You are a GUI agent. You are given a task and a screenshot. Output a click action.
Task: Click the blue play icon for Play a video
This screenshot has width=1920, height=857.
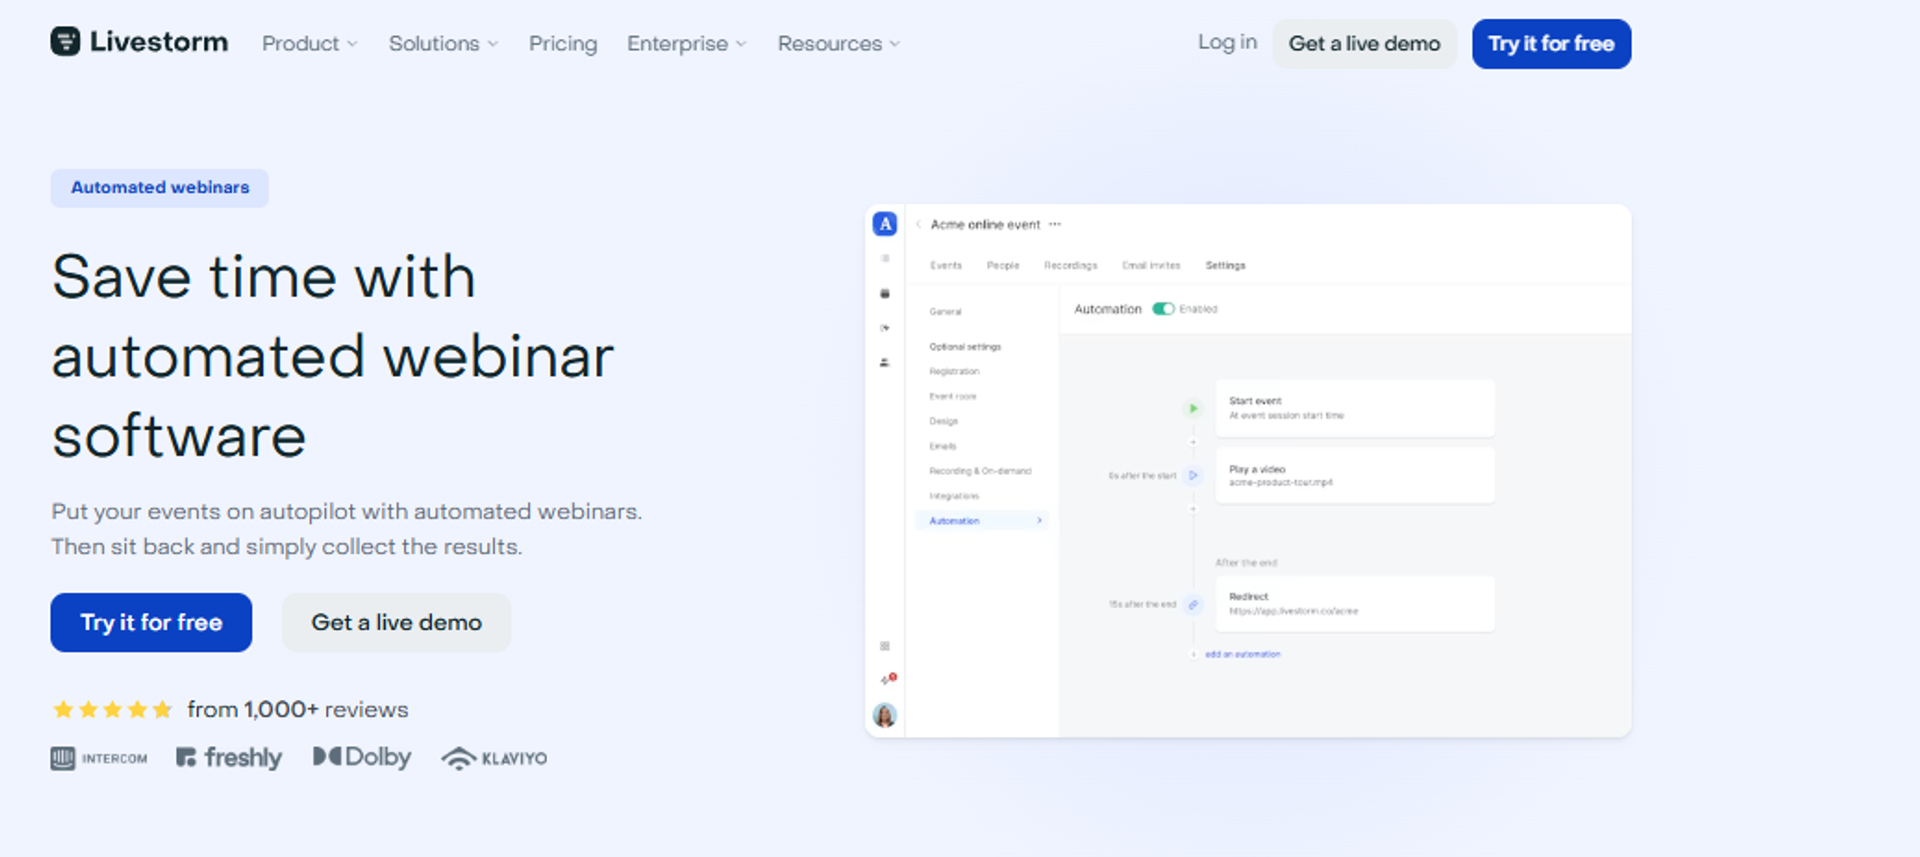1193,476
